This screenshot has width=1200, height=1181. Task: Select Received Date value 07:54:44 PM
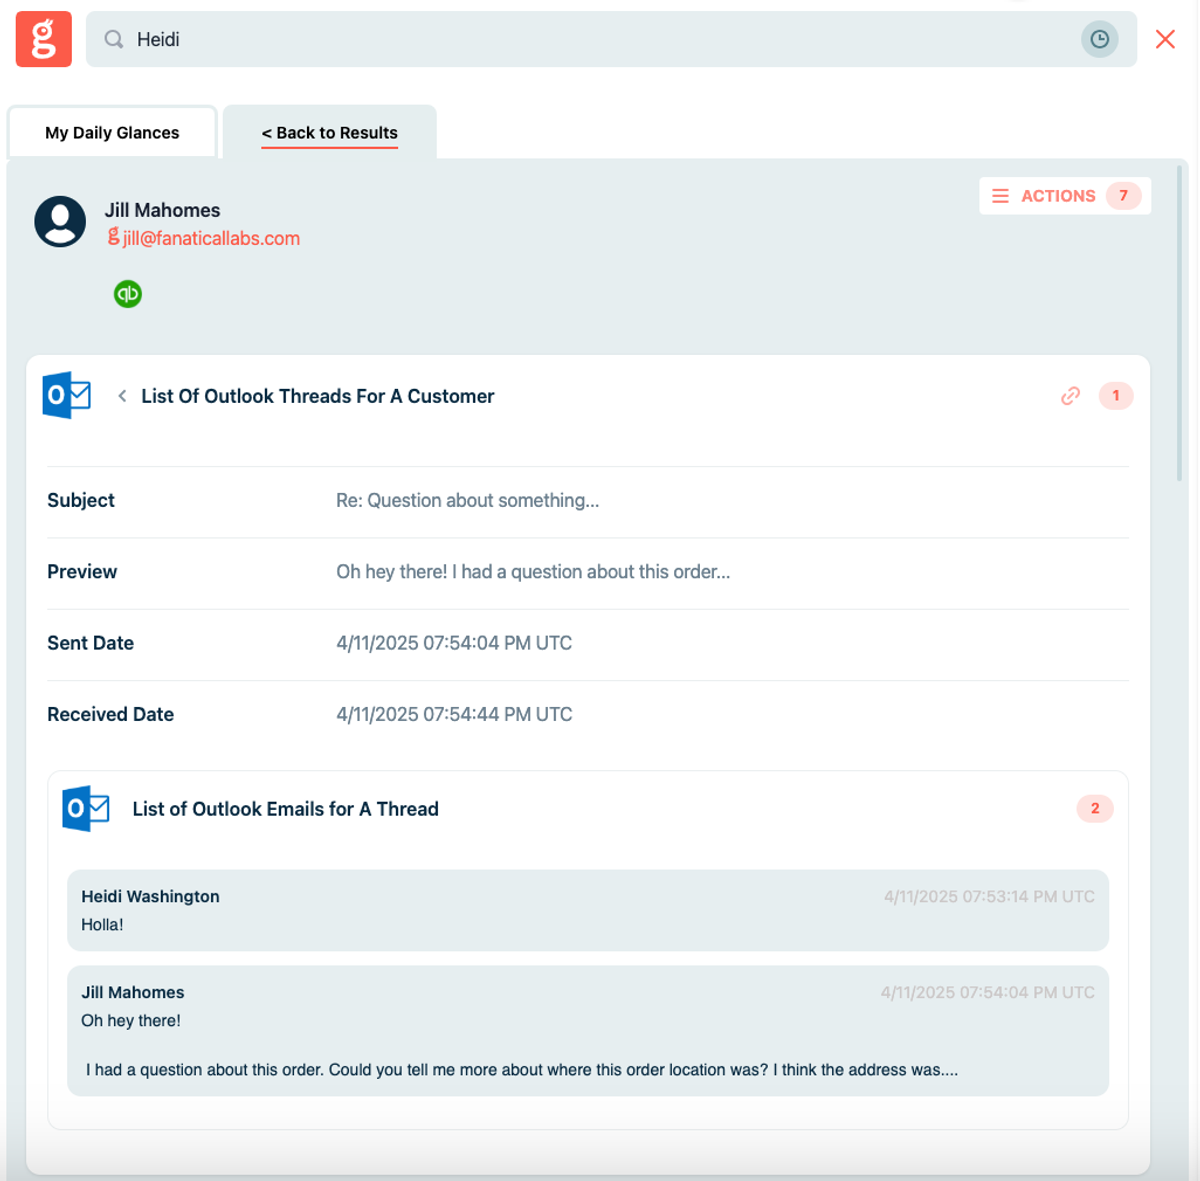point(454,714)
